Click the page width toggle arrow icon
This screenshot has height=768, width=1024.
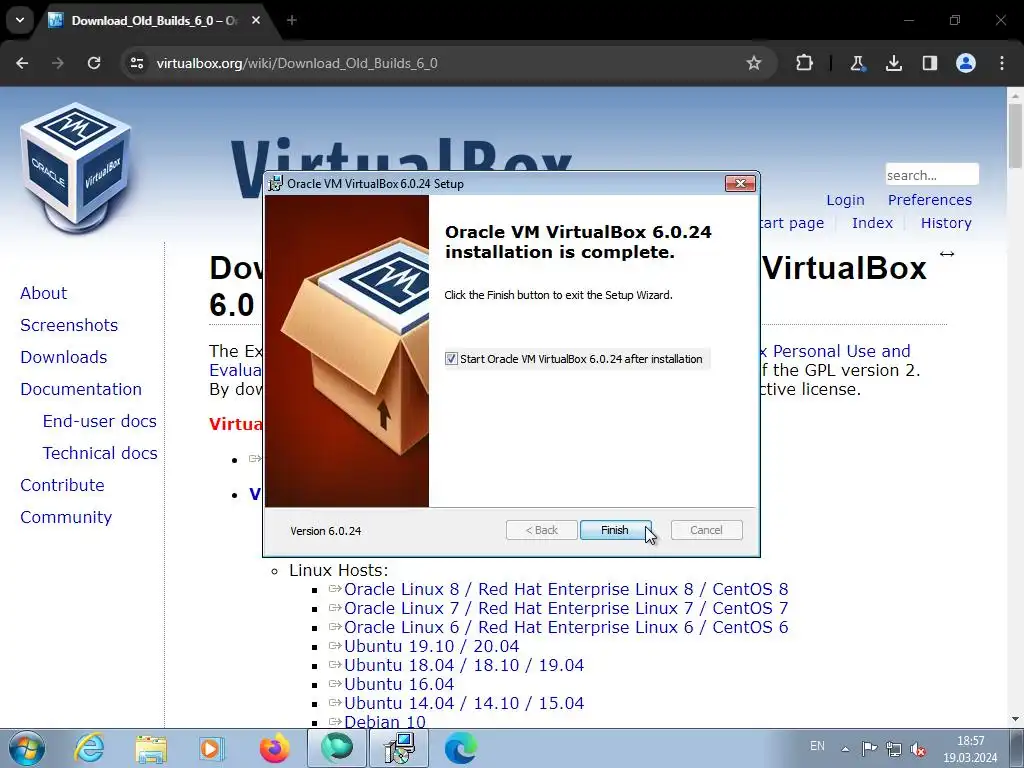947,253
